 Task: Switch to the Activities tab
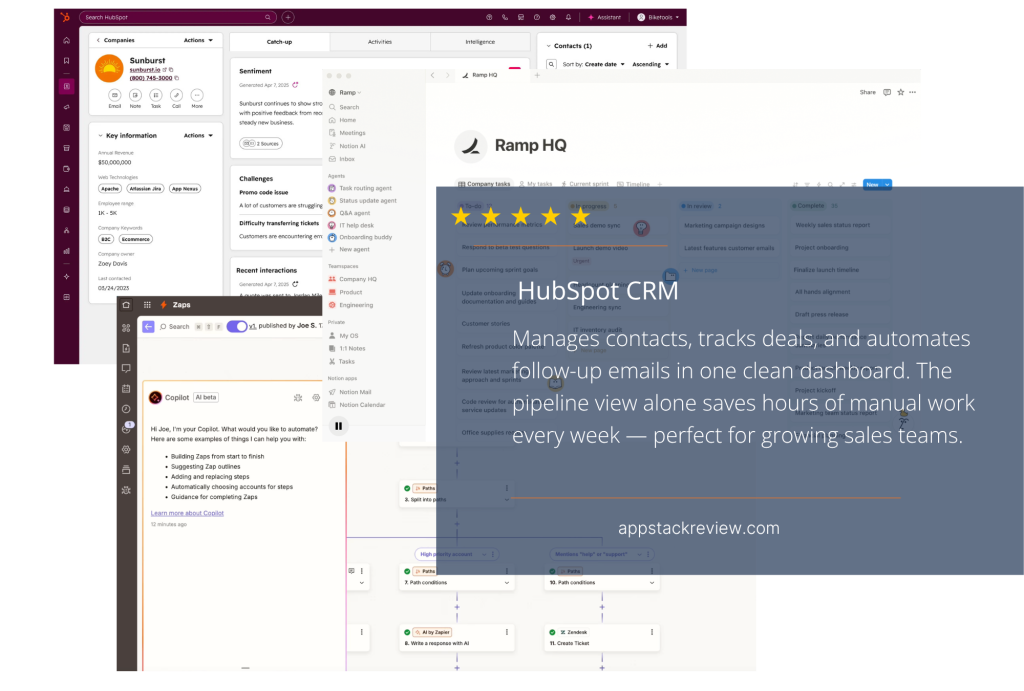[x=379, y=42]
